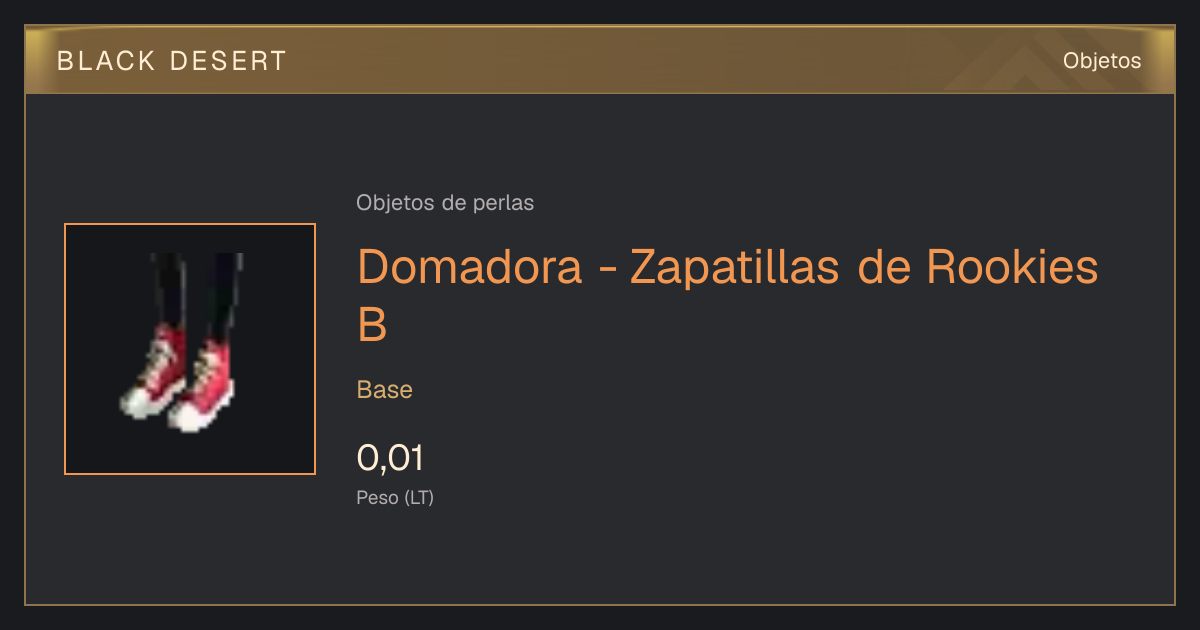Click the right red sneaker in icon
1200x630 pixels.
tap(203, 385)
